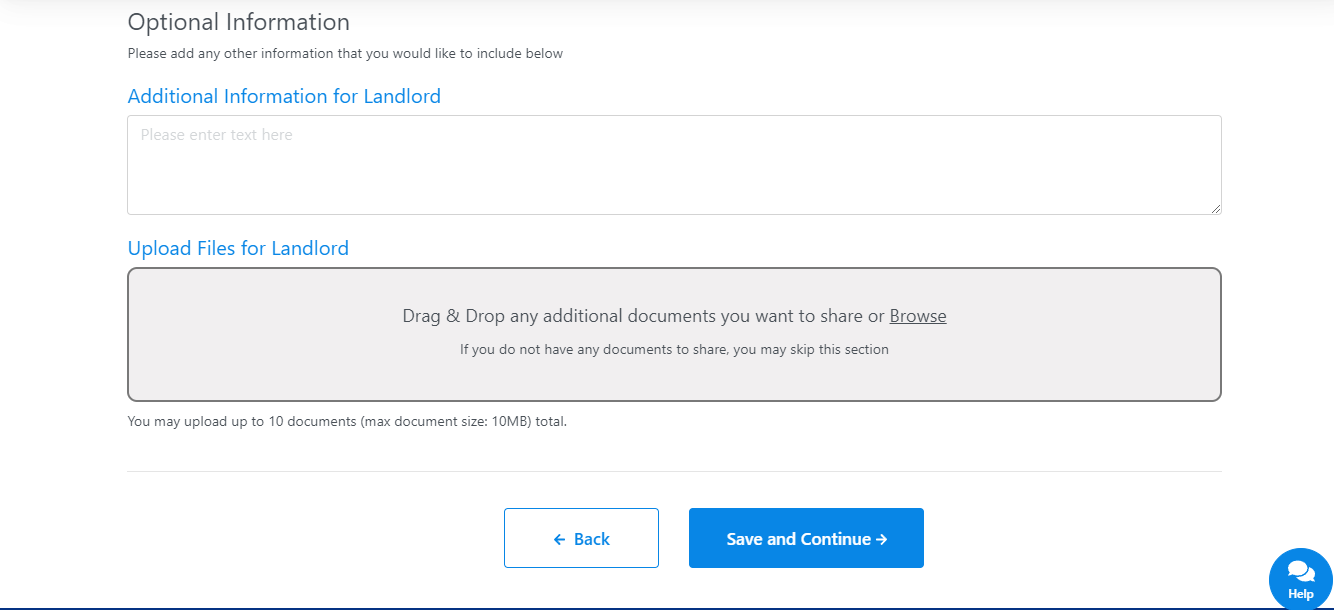
Task: Open the Browse file link
Action: (x=918, y=316)
